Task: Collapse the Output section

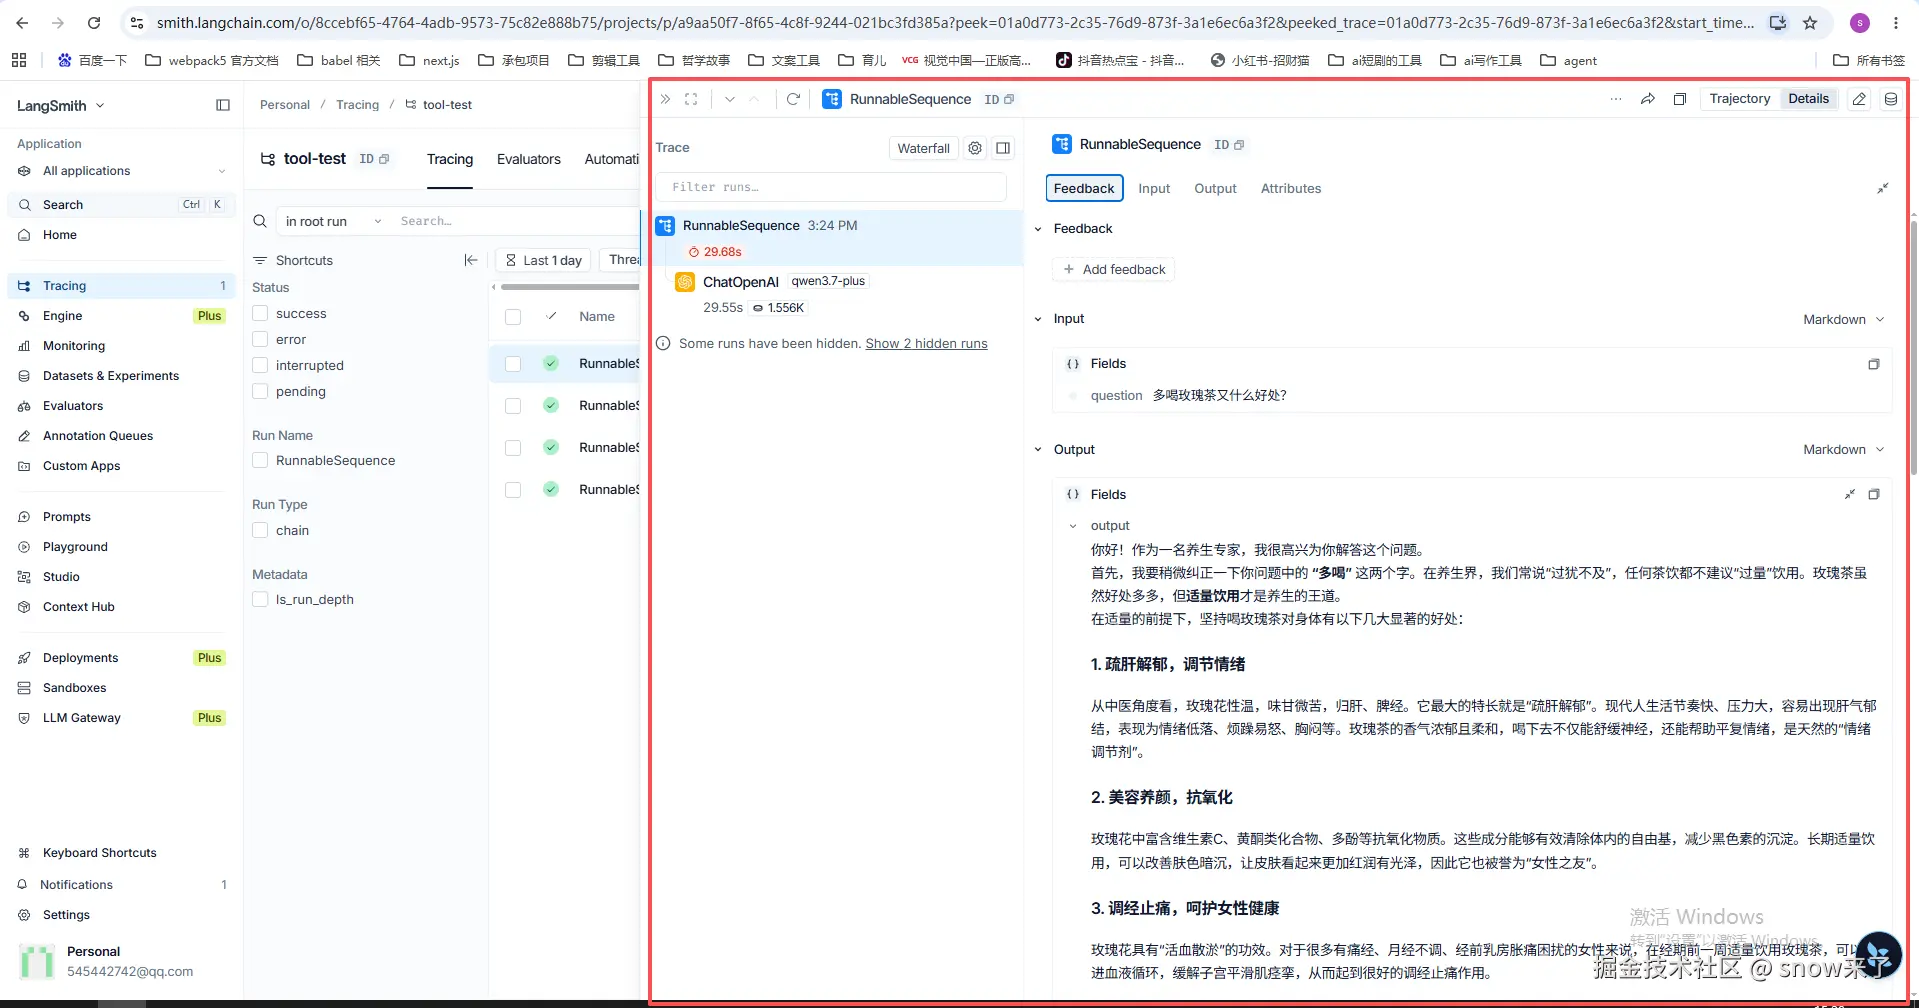Action: 1038,450
